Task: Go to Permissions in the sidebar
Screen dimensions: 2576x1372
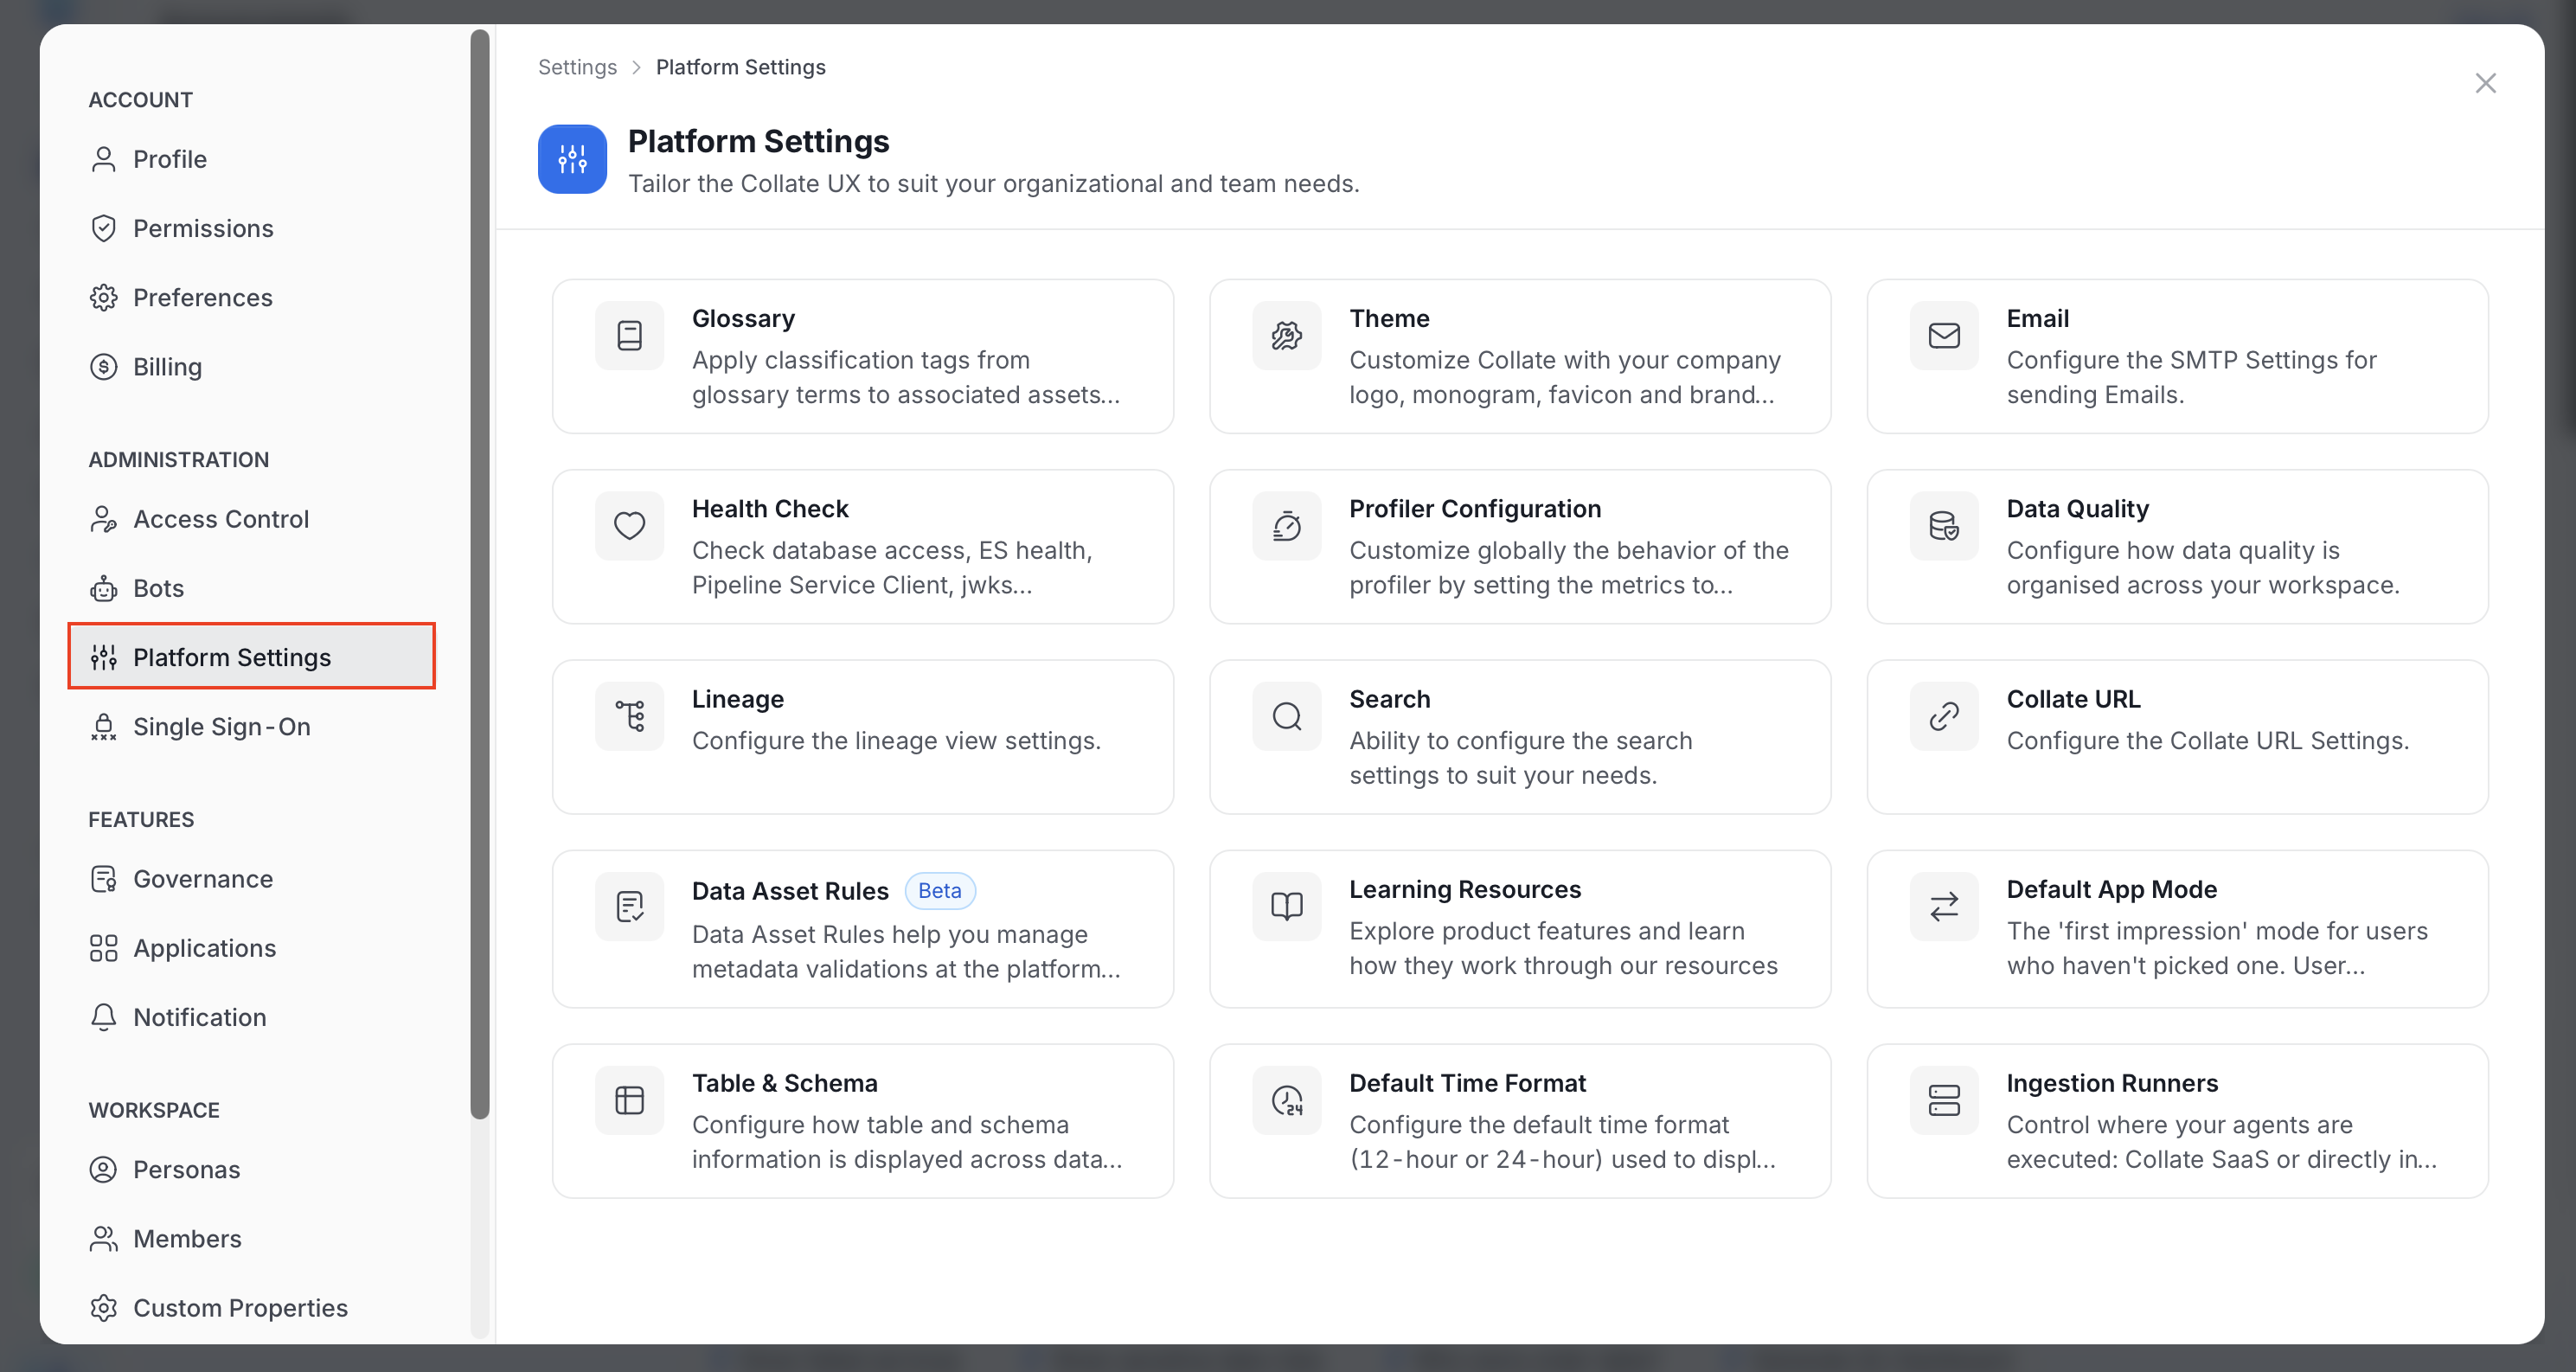Action: click(x=252, y=228)
